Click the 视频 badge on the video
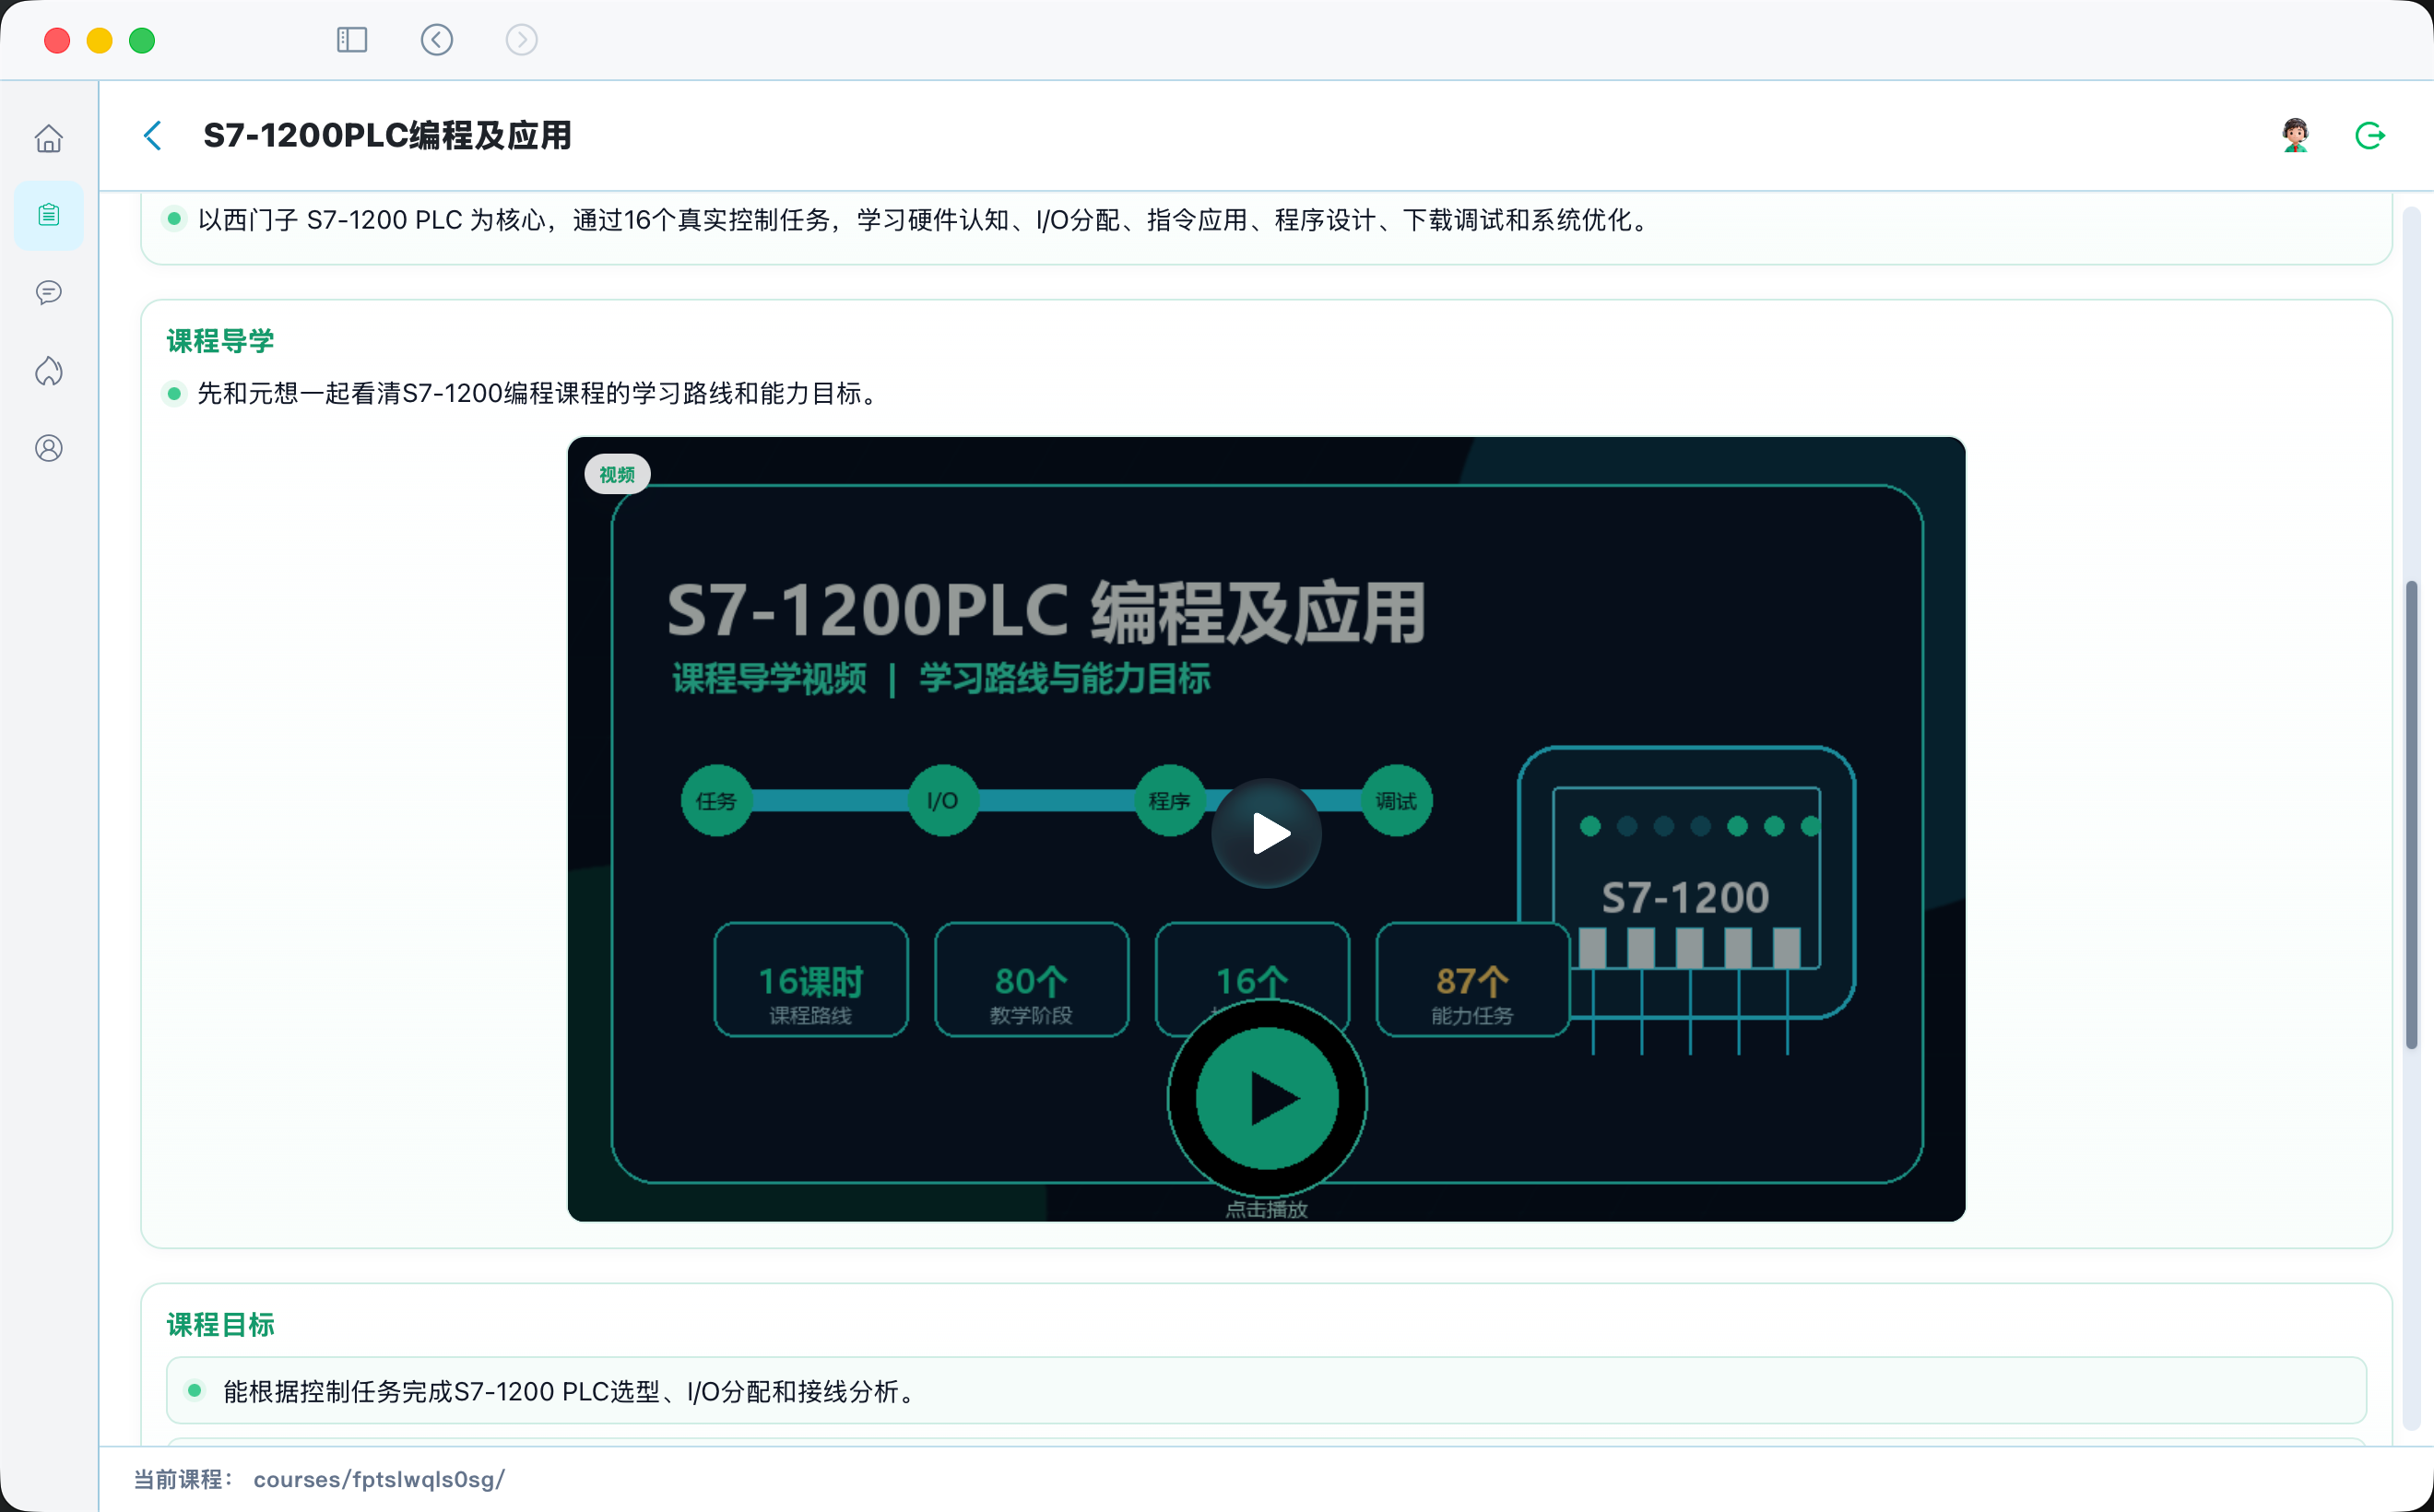 click(617, 475)
